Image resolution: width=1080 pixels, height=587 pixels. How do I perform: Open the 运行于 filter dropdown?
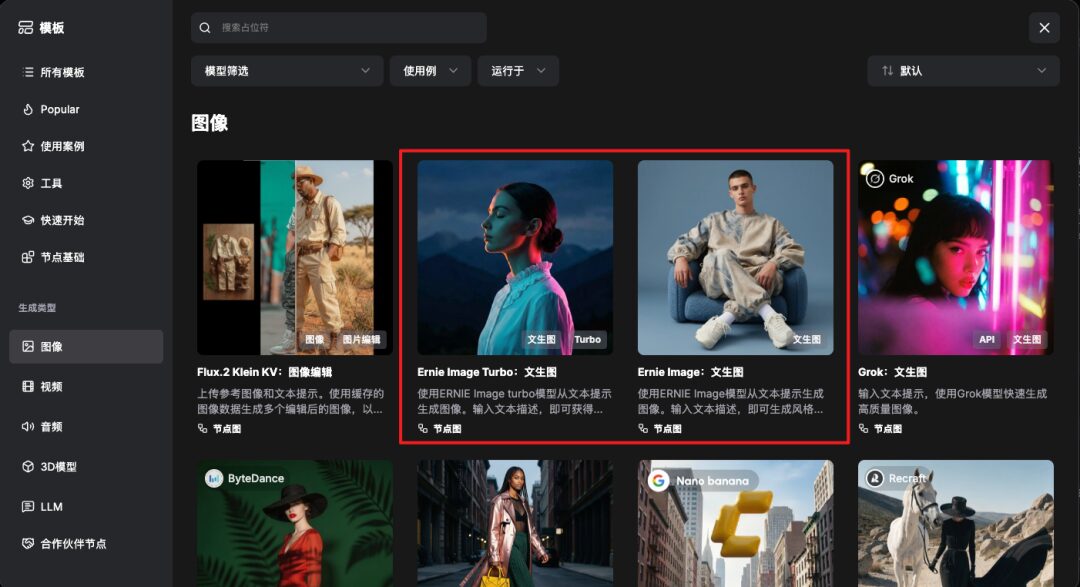[x=518, y=71]
